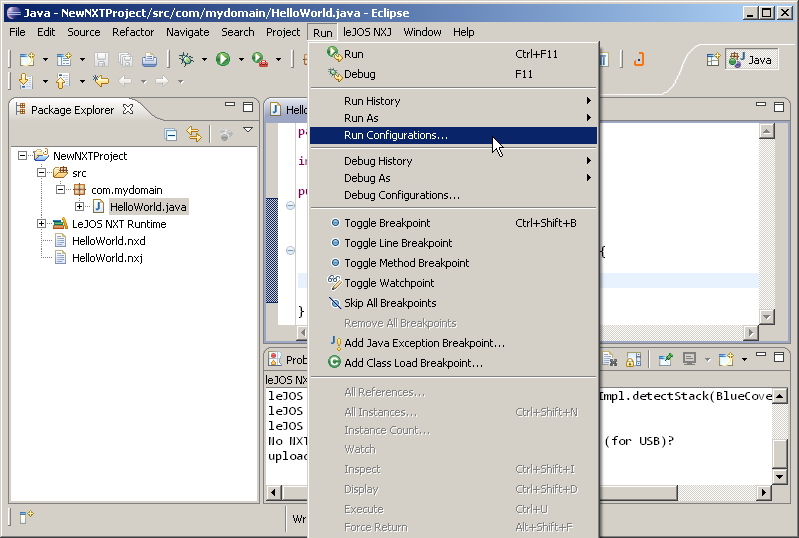
Task: Click the Save All toolbar icon
Action: [125, 60]
